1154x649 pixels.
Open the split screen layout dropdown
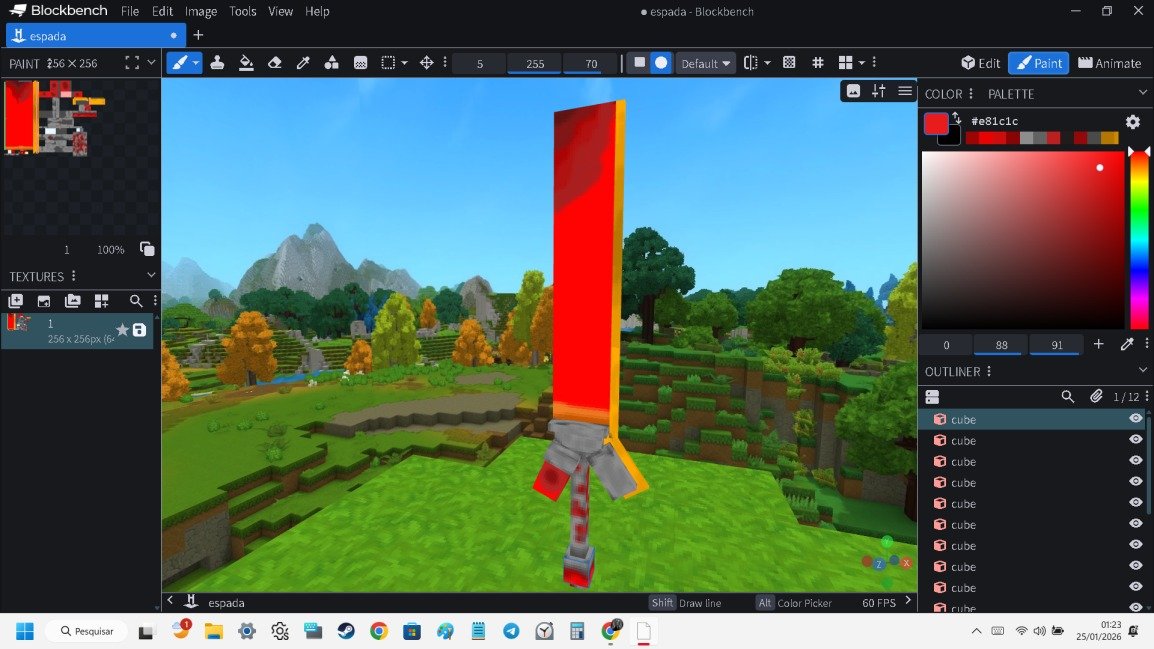pos(862,63)
